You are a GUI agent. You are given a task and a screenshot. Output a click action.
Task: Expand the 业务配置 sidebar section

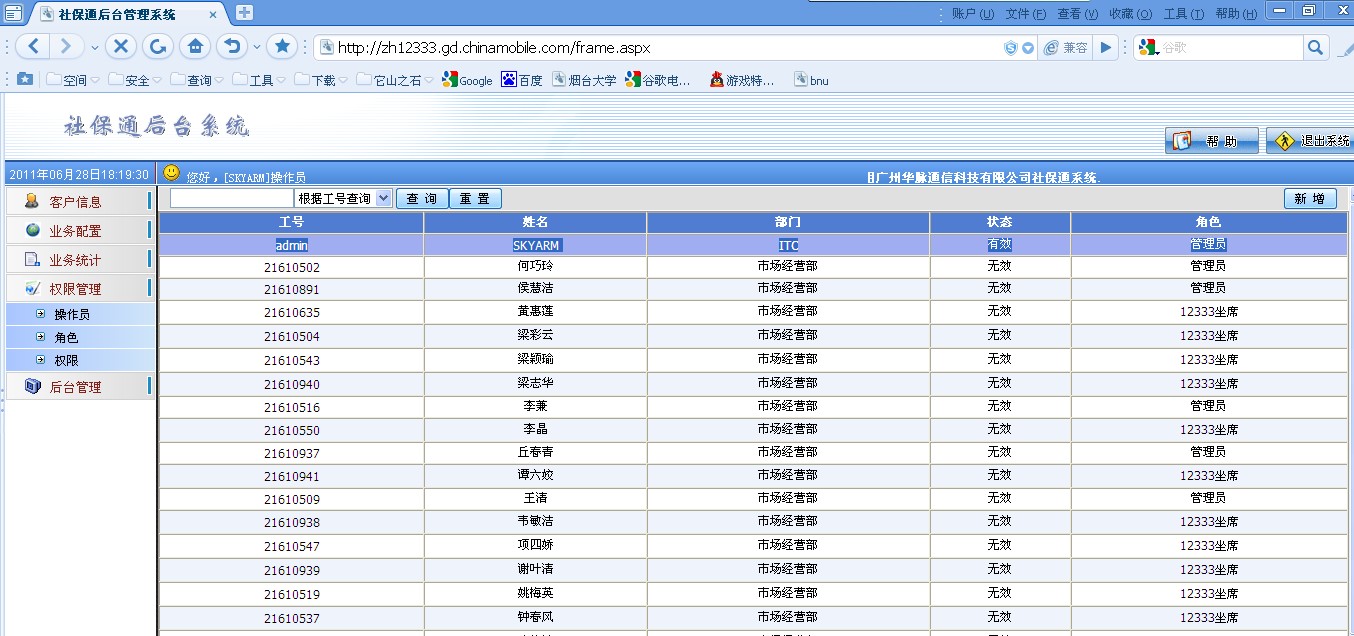pos(78,230)
